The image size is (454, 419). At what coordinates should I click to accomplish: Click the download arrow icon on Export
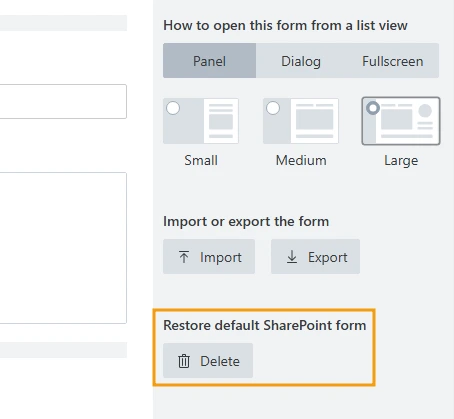pyautogui.click(x=292, y=257)
